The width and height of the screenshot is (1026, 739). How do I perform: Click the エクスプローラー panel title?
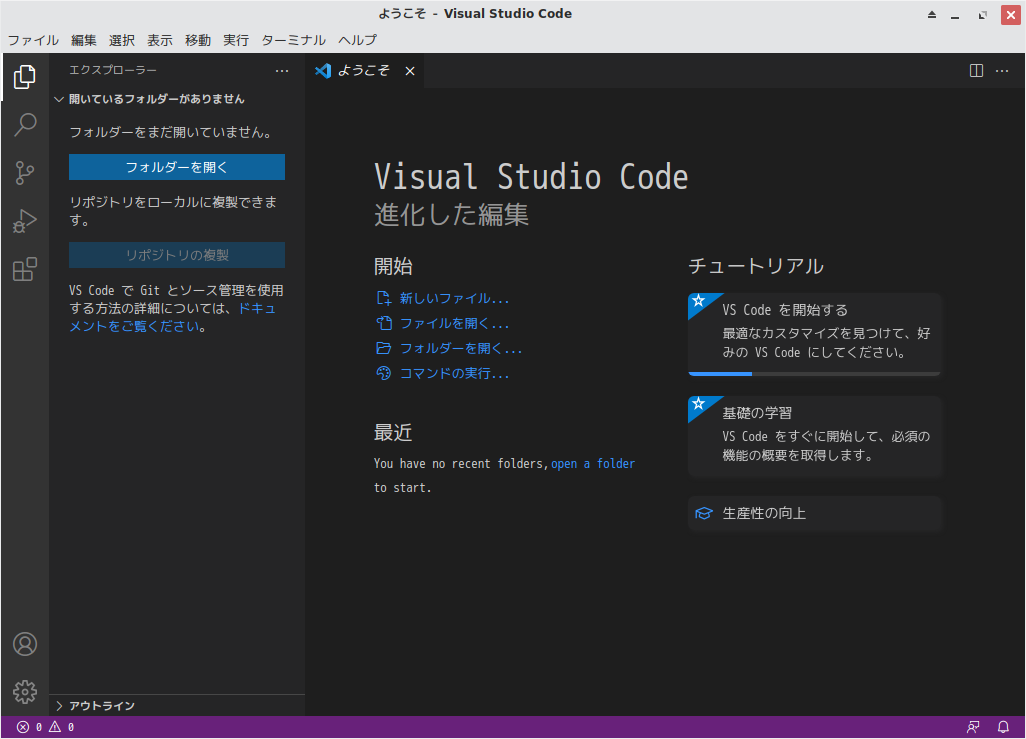pyautogui.click(x=113, y=70)
